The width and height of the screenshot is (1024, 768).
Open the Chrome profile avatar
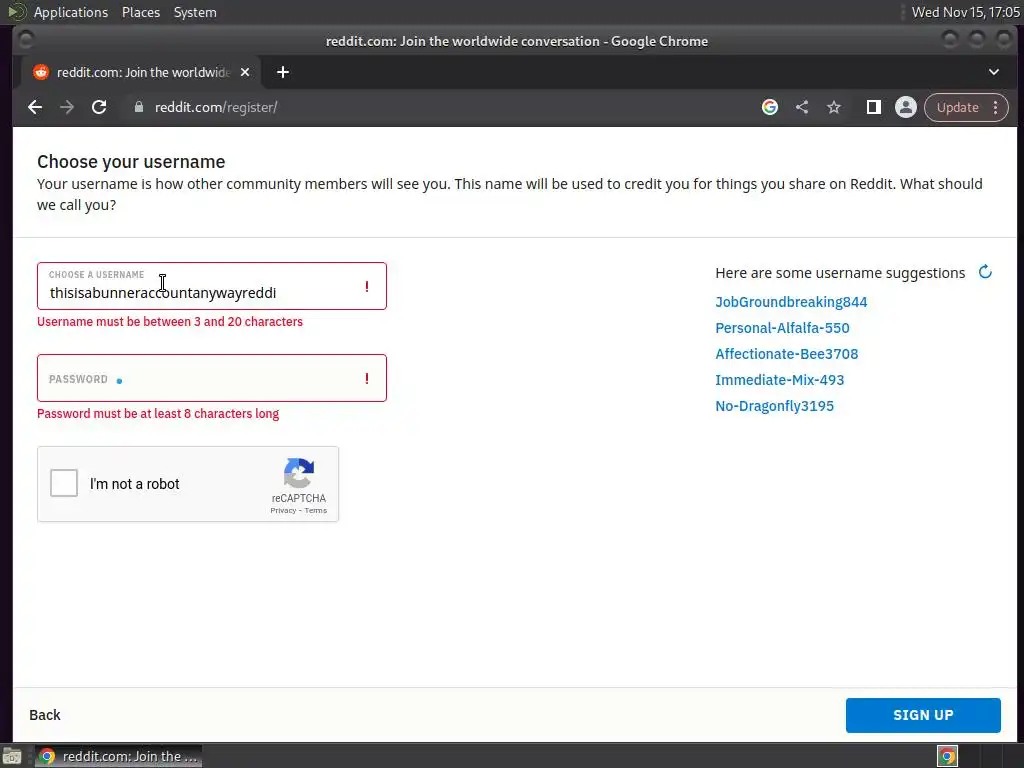click(x=906, y=107)
